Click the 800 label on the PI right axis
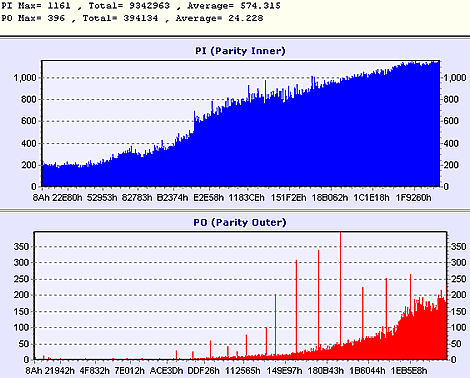 451,99
